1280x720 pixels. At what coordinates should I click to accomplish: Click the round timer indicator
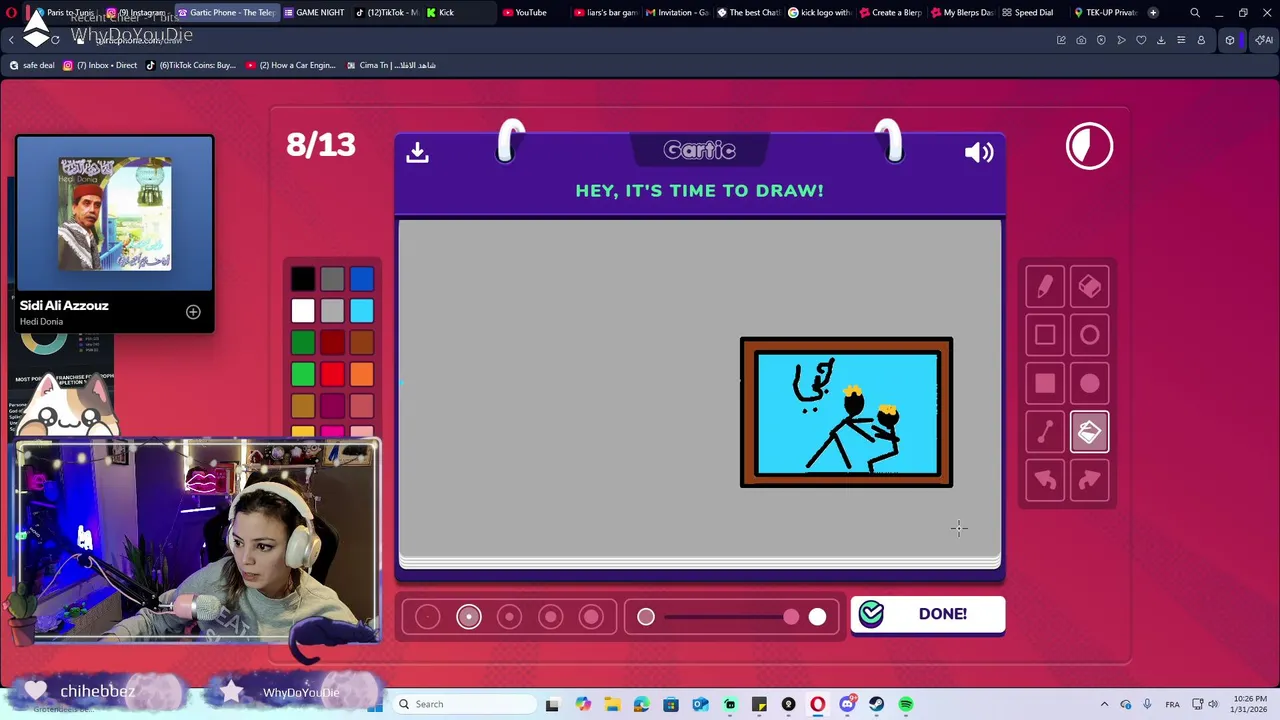coord(1089,146)
